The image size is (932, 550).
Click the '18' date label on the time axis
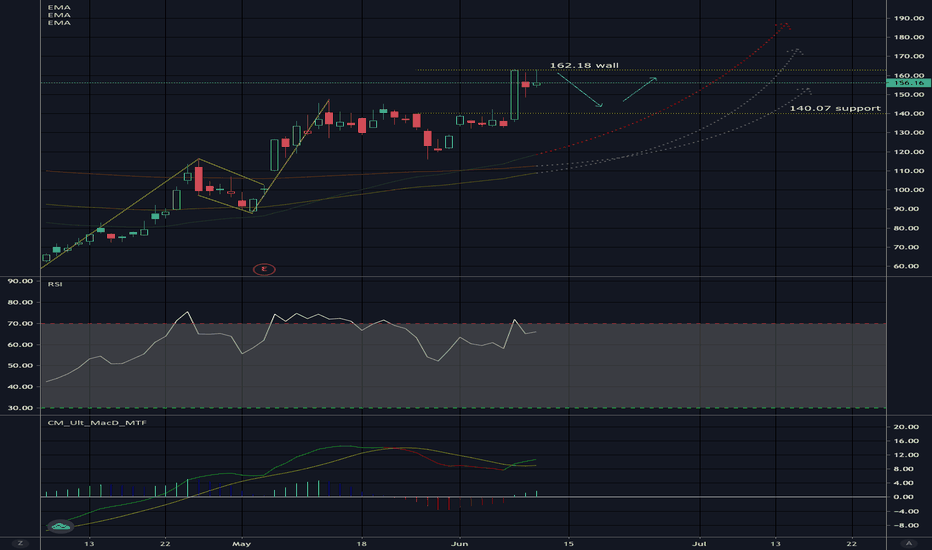361,543
